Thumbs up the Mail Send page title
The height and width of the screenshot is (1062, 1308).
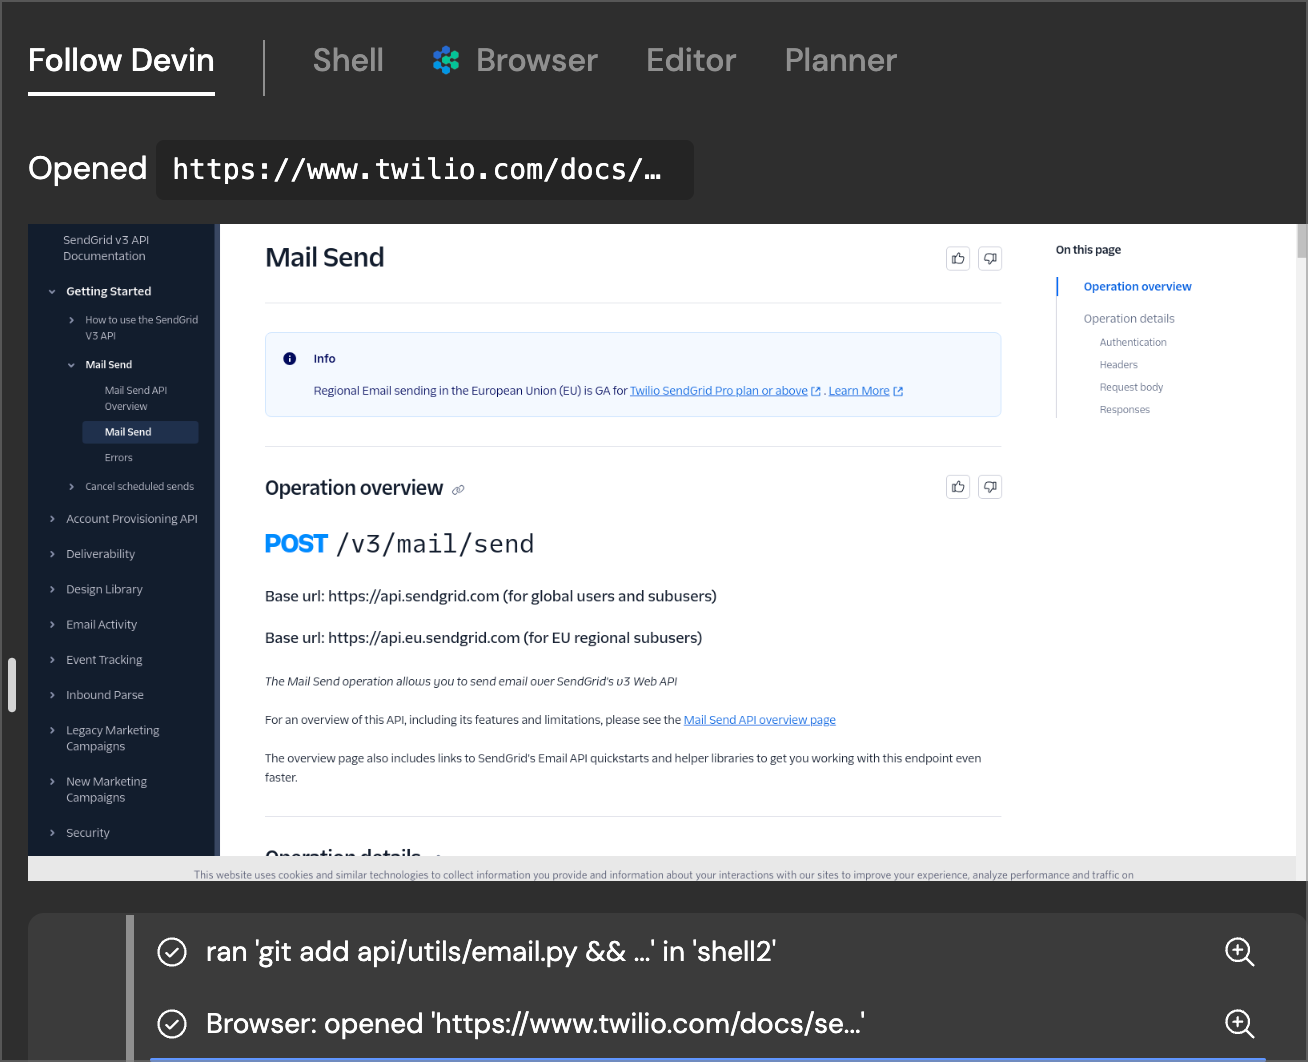pos(958,259)
